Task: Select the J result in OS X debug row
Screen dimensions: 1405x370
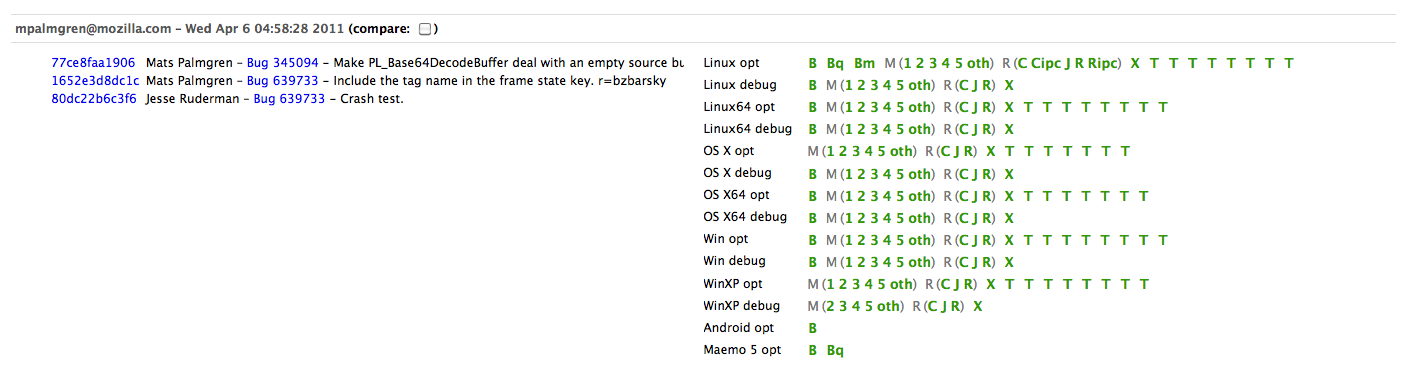Action: (975, 173)
